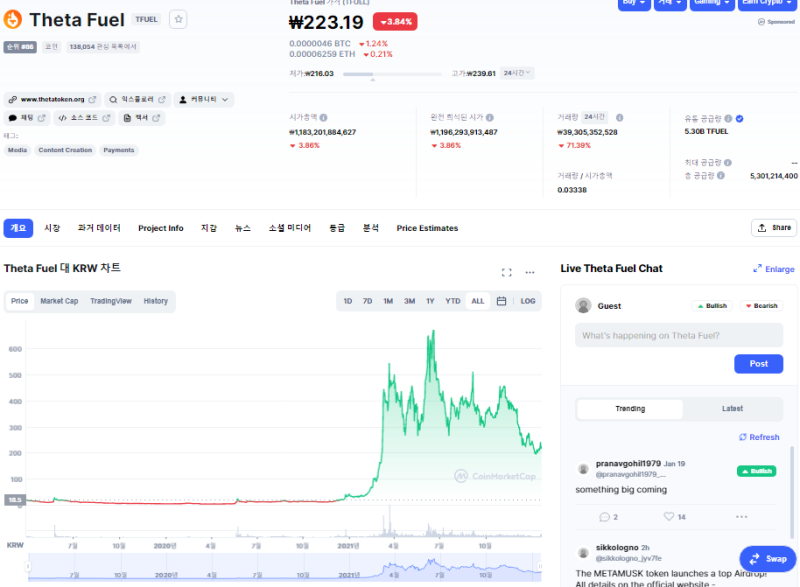Open chart options three-dot menu

[x=530, y=272]
